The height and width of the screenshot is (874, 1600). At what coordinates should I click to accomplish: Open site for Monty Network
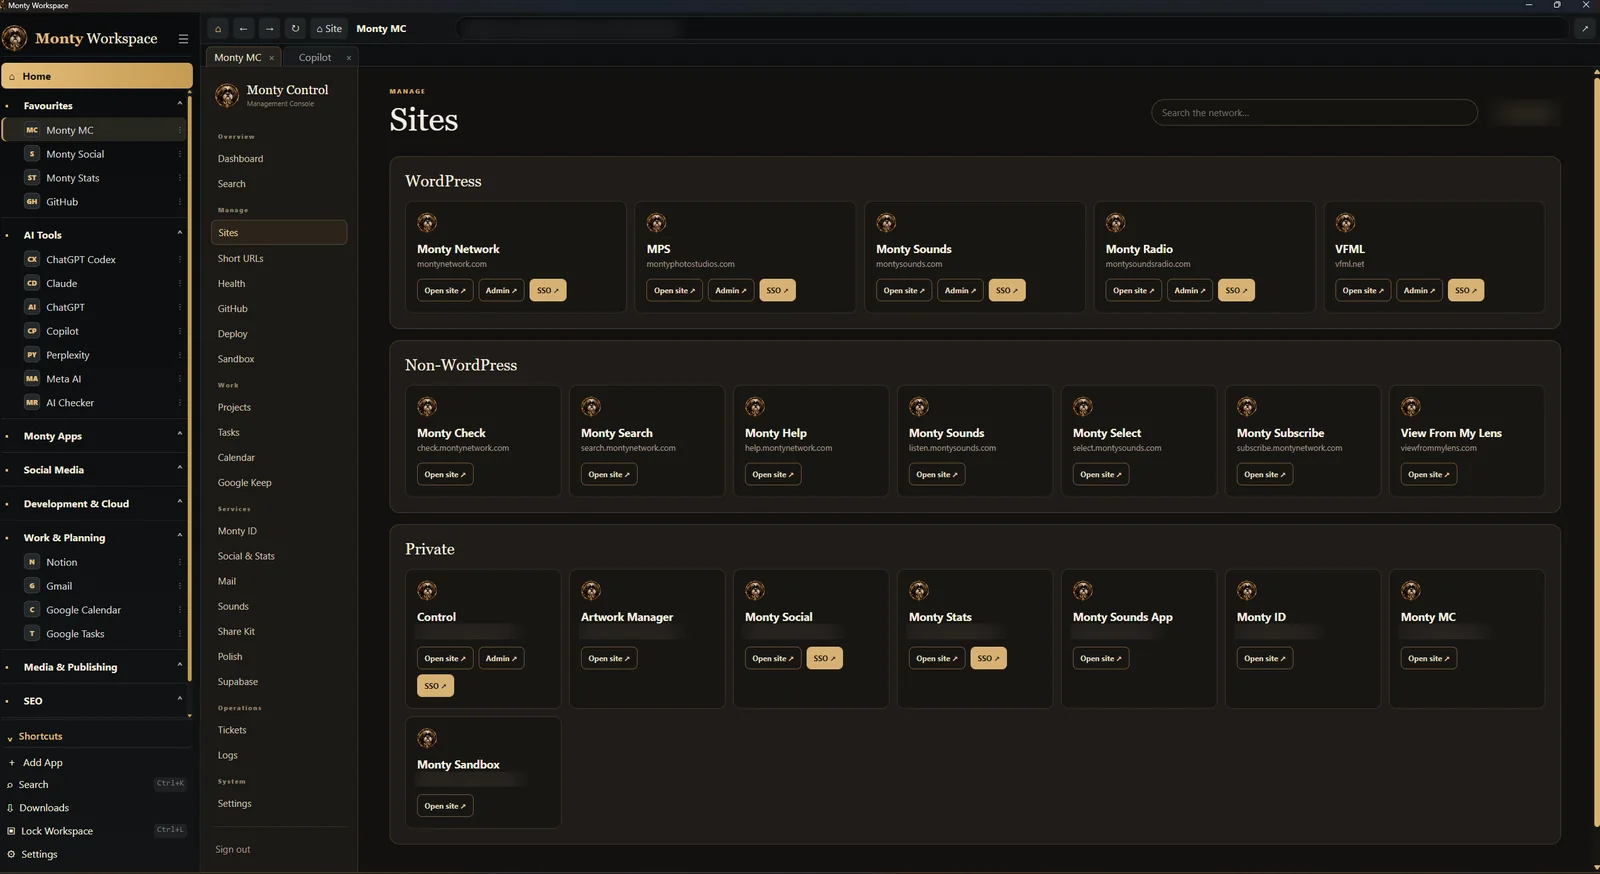click(x=445, y=291)
